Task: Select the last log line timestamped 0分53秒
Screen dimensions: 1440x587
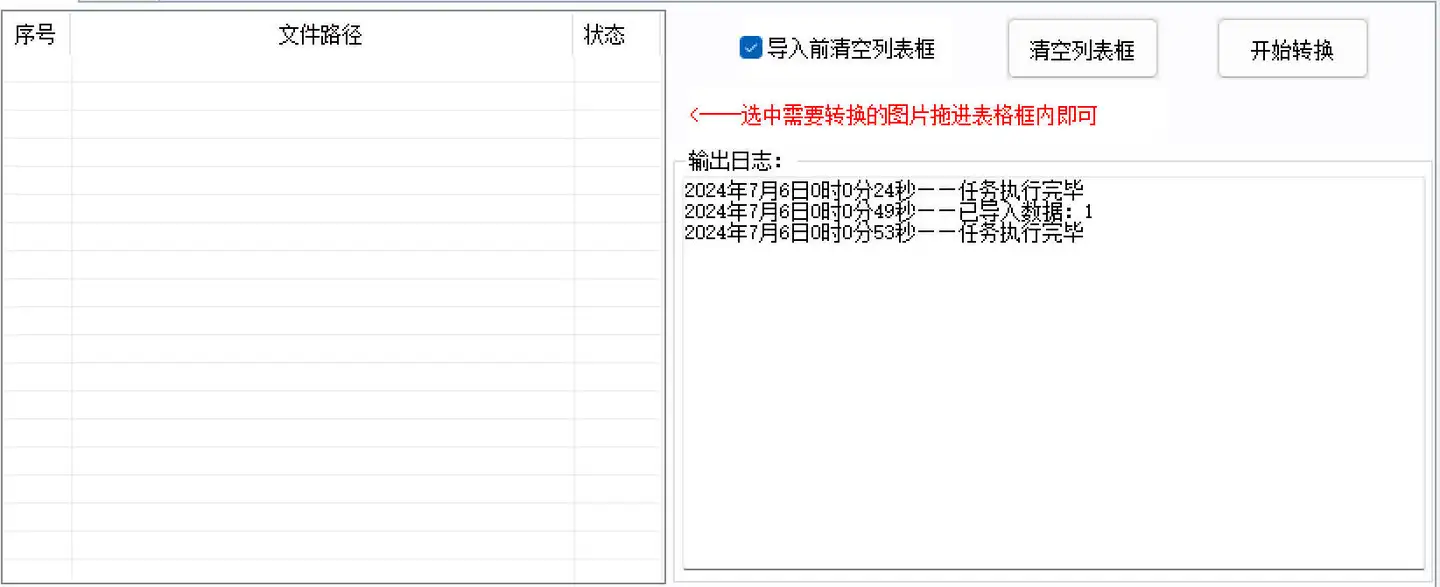Action: coord(884,233)
